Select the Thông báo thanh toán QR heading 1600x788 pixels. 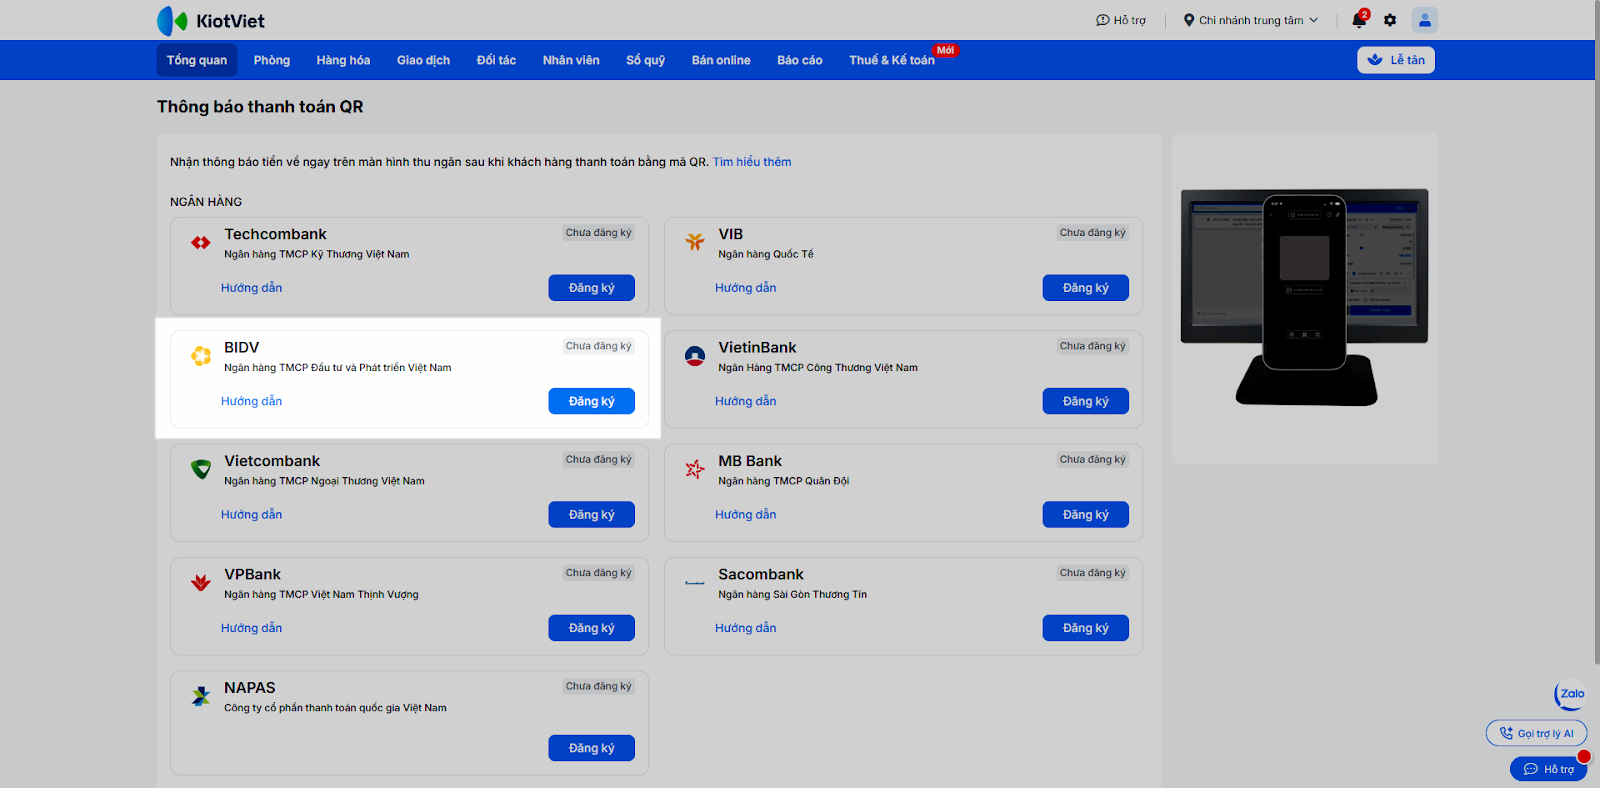[260, 107]
